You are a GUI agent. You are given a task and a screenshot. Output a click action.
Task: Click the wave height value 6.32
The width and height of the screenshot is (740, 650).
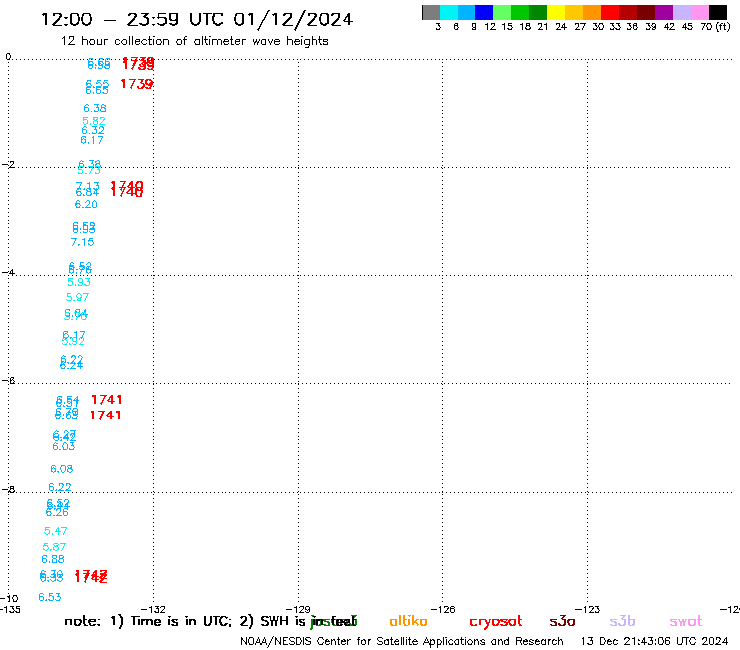[92, 130]
